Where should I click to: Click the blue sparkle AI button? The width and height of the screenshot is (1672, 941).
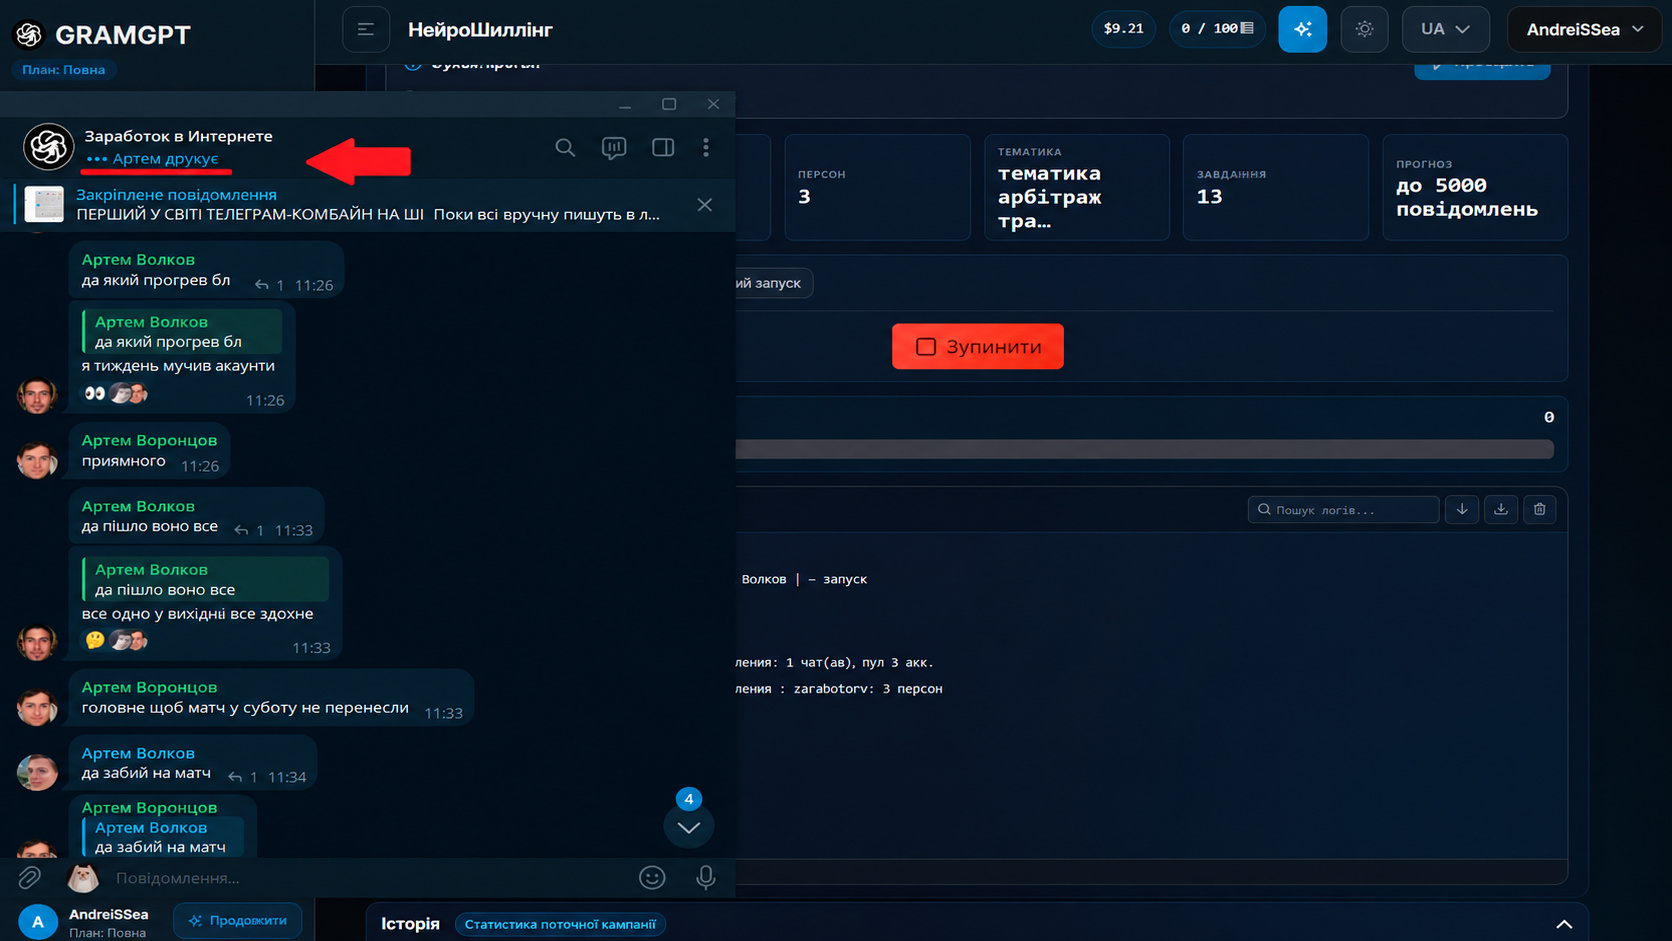pyautogui.click(x=1303, y=29)
